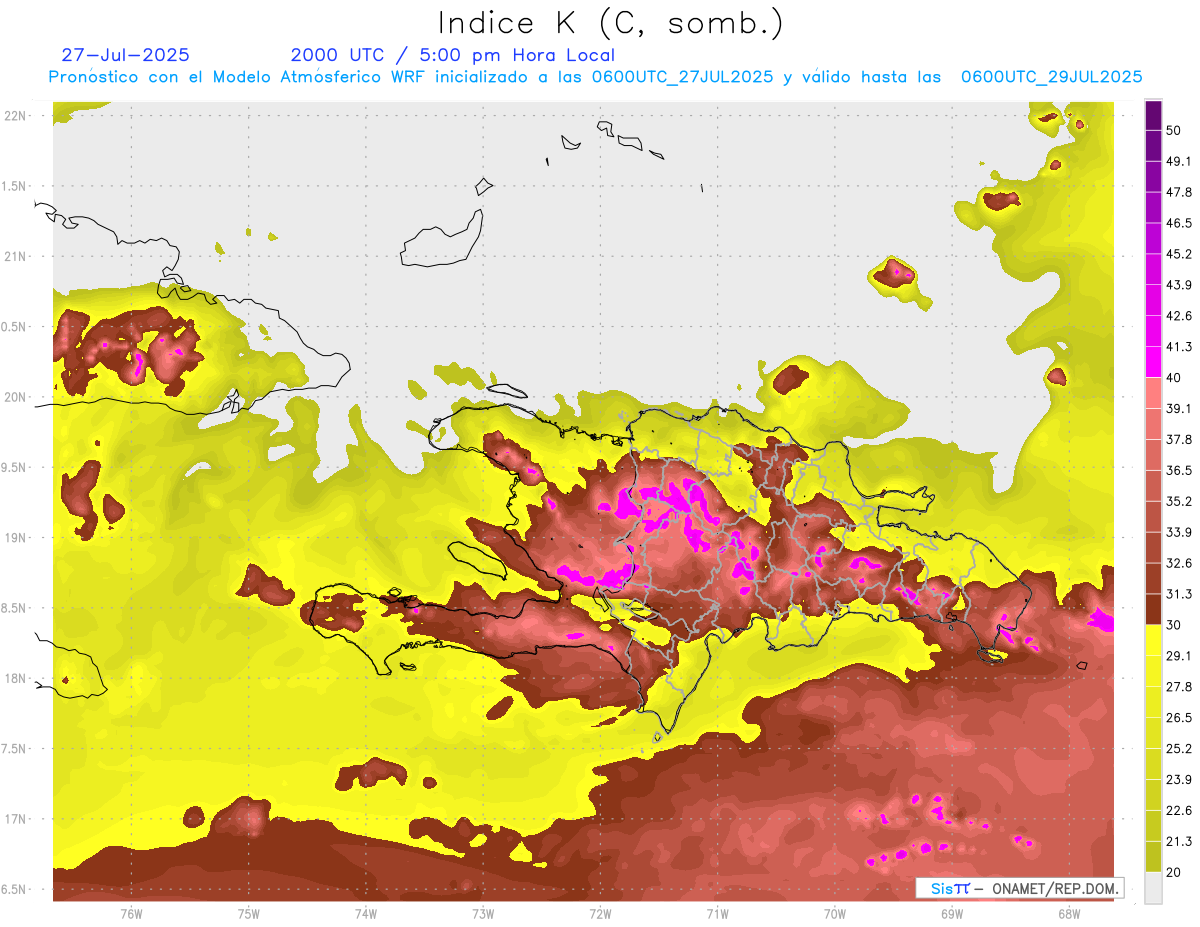Click the bright magenta swatch between 40 and 41.3
This screenshot has width=1200, height=927.
[1153, 363]
